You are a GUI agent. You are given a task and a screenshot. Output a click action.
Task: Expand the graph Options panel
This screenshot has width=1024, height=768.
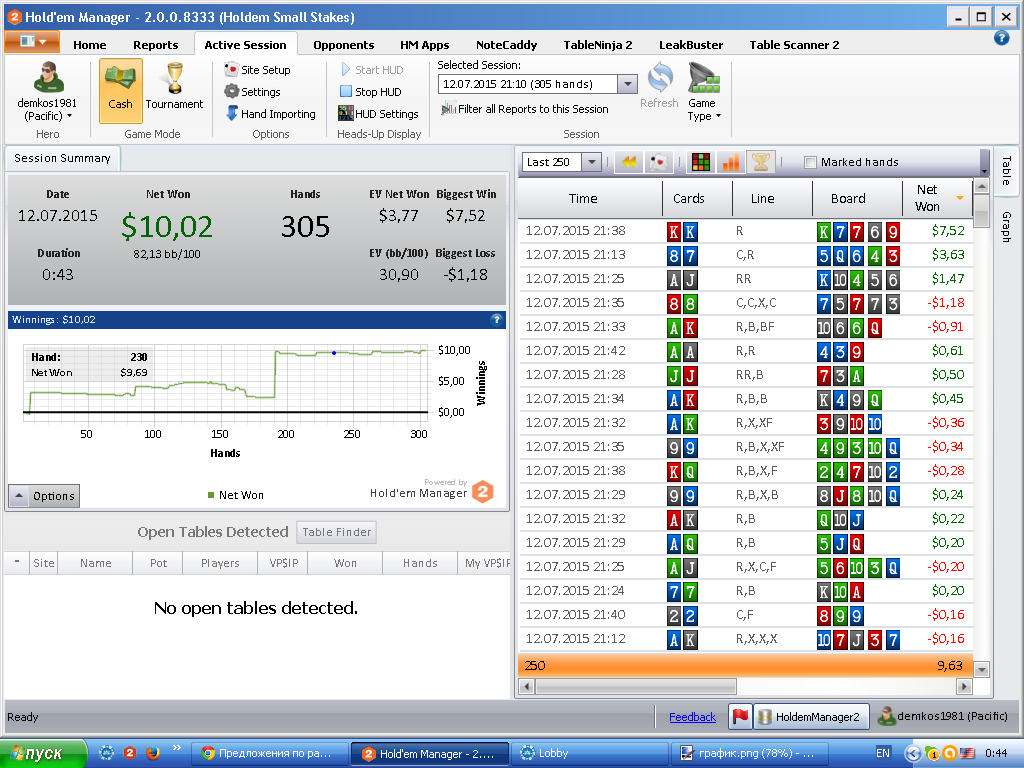coord(44,496)
